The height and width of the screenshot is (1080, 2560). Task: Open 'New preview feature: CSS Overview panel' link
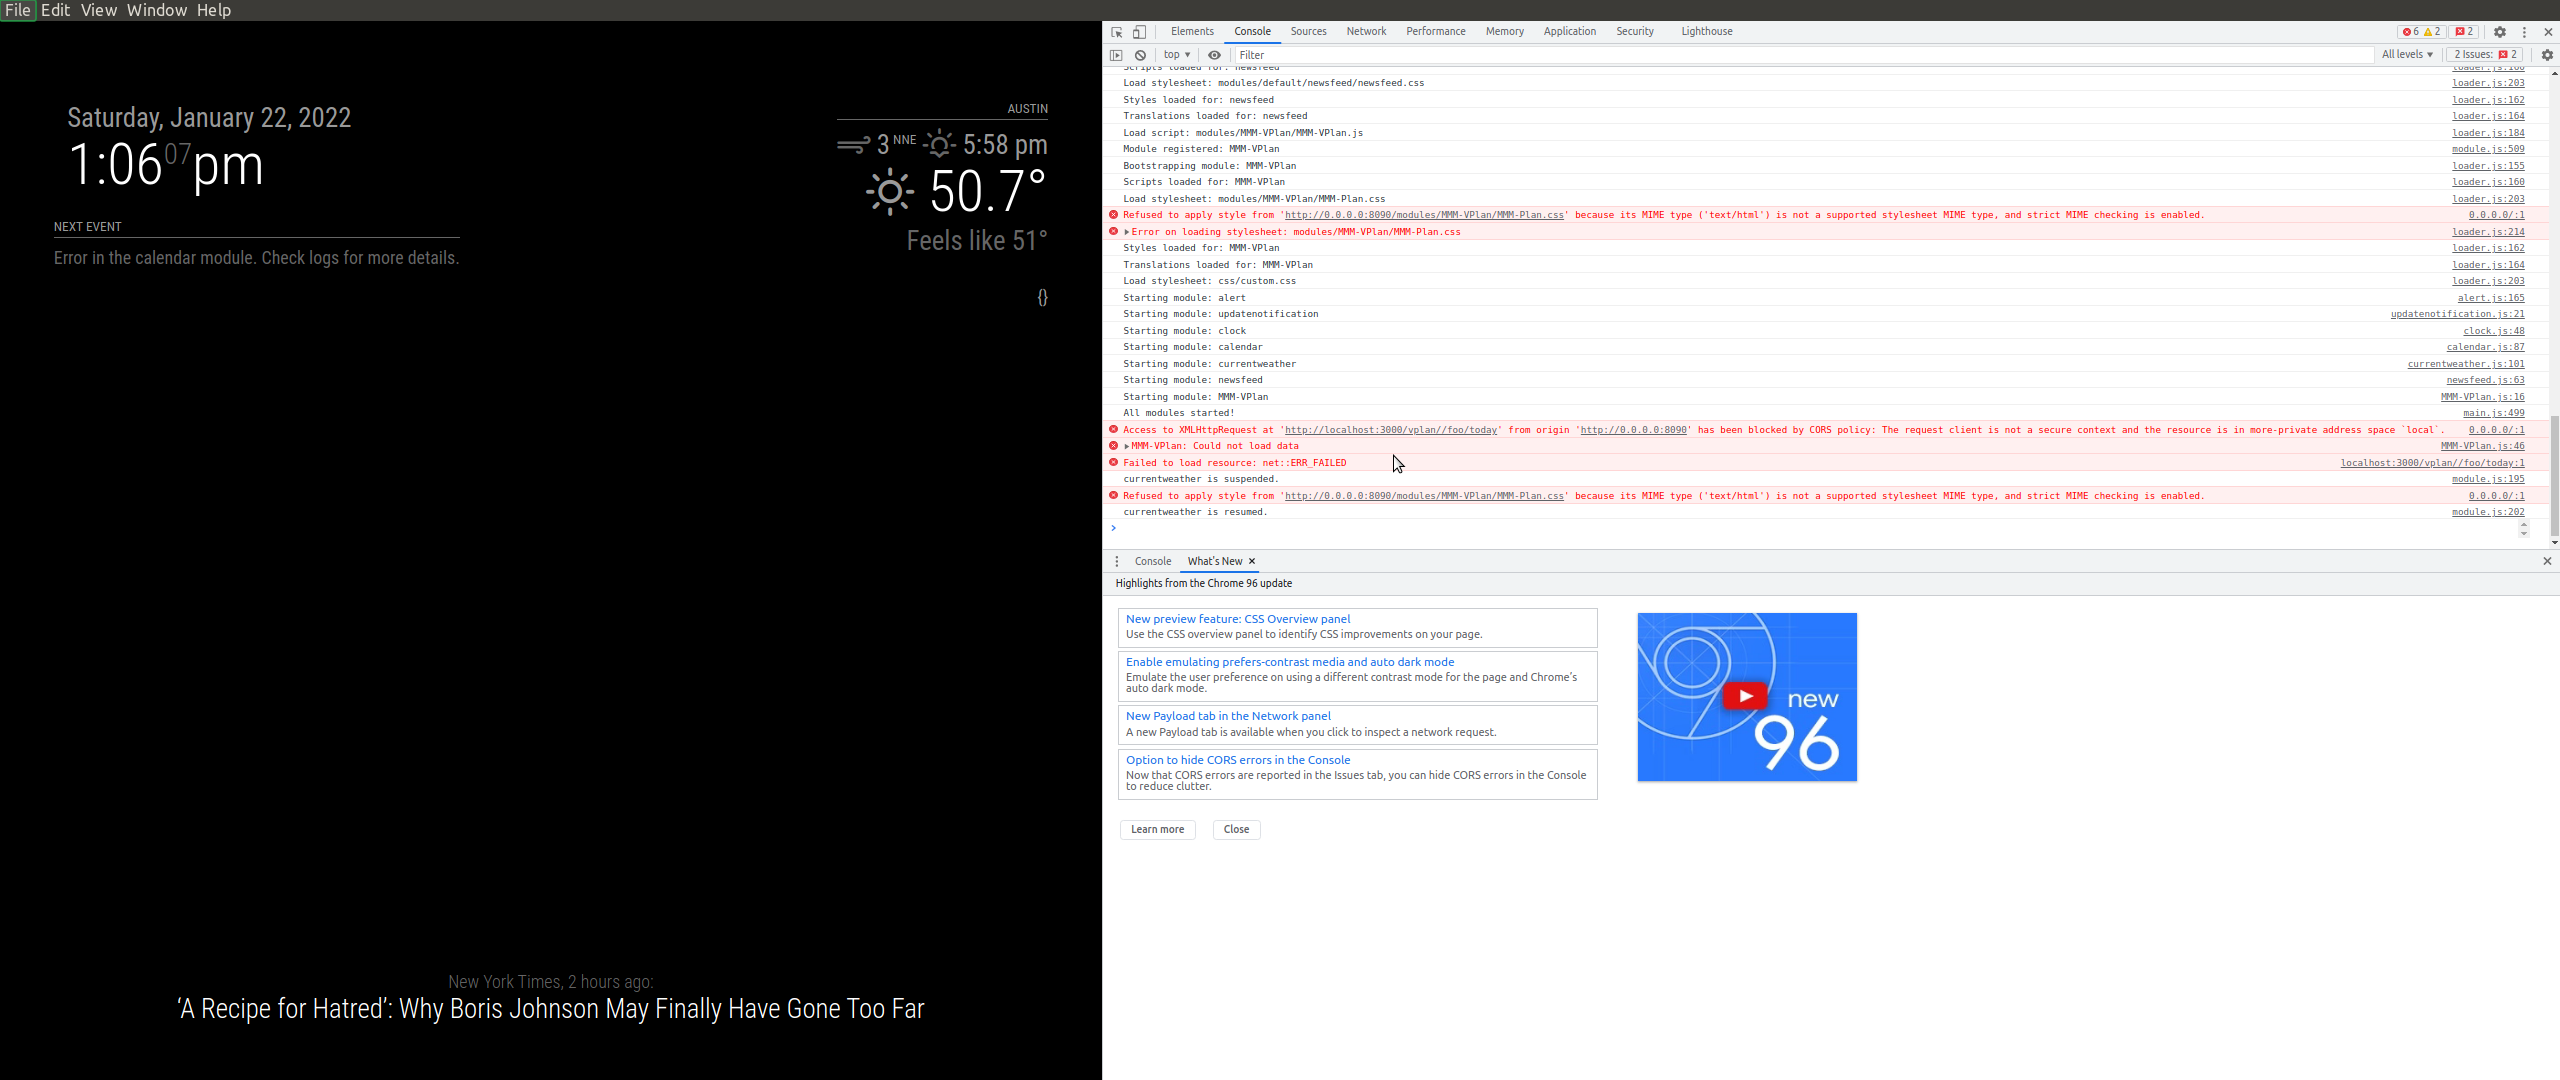pyautogui.click(x=1237, y=619)
